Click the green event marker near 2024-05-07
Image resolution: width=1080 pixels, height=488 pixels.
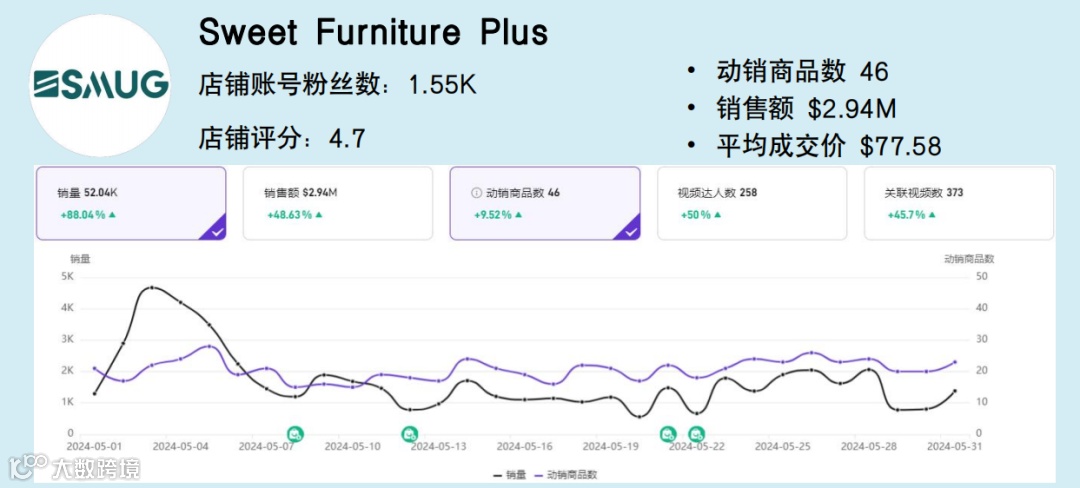click(x=295, y=434)
